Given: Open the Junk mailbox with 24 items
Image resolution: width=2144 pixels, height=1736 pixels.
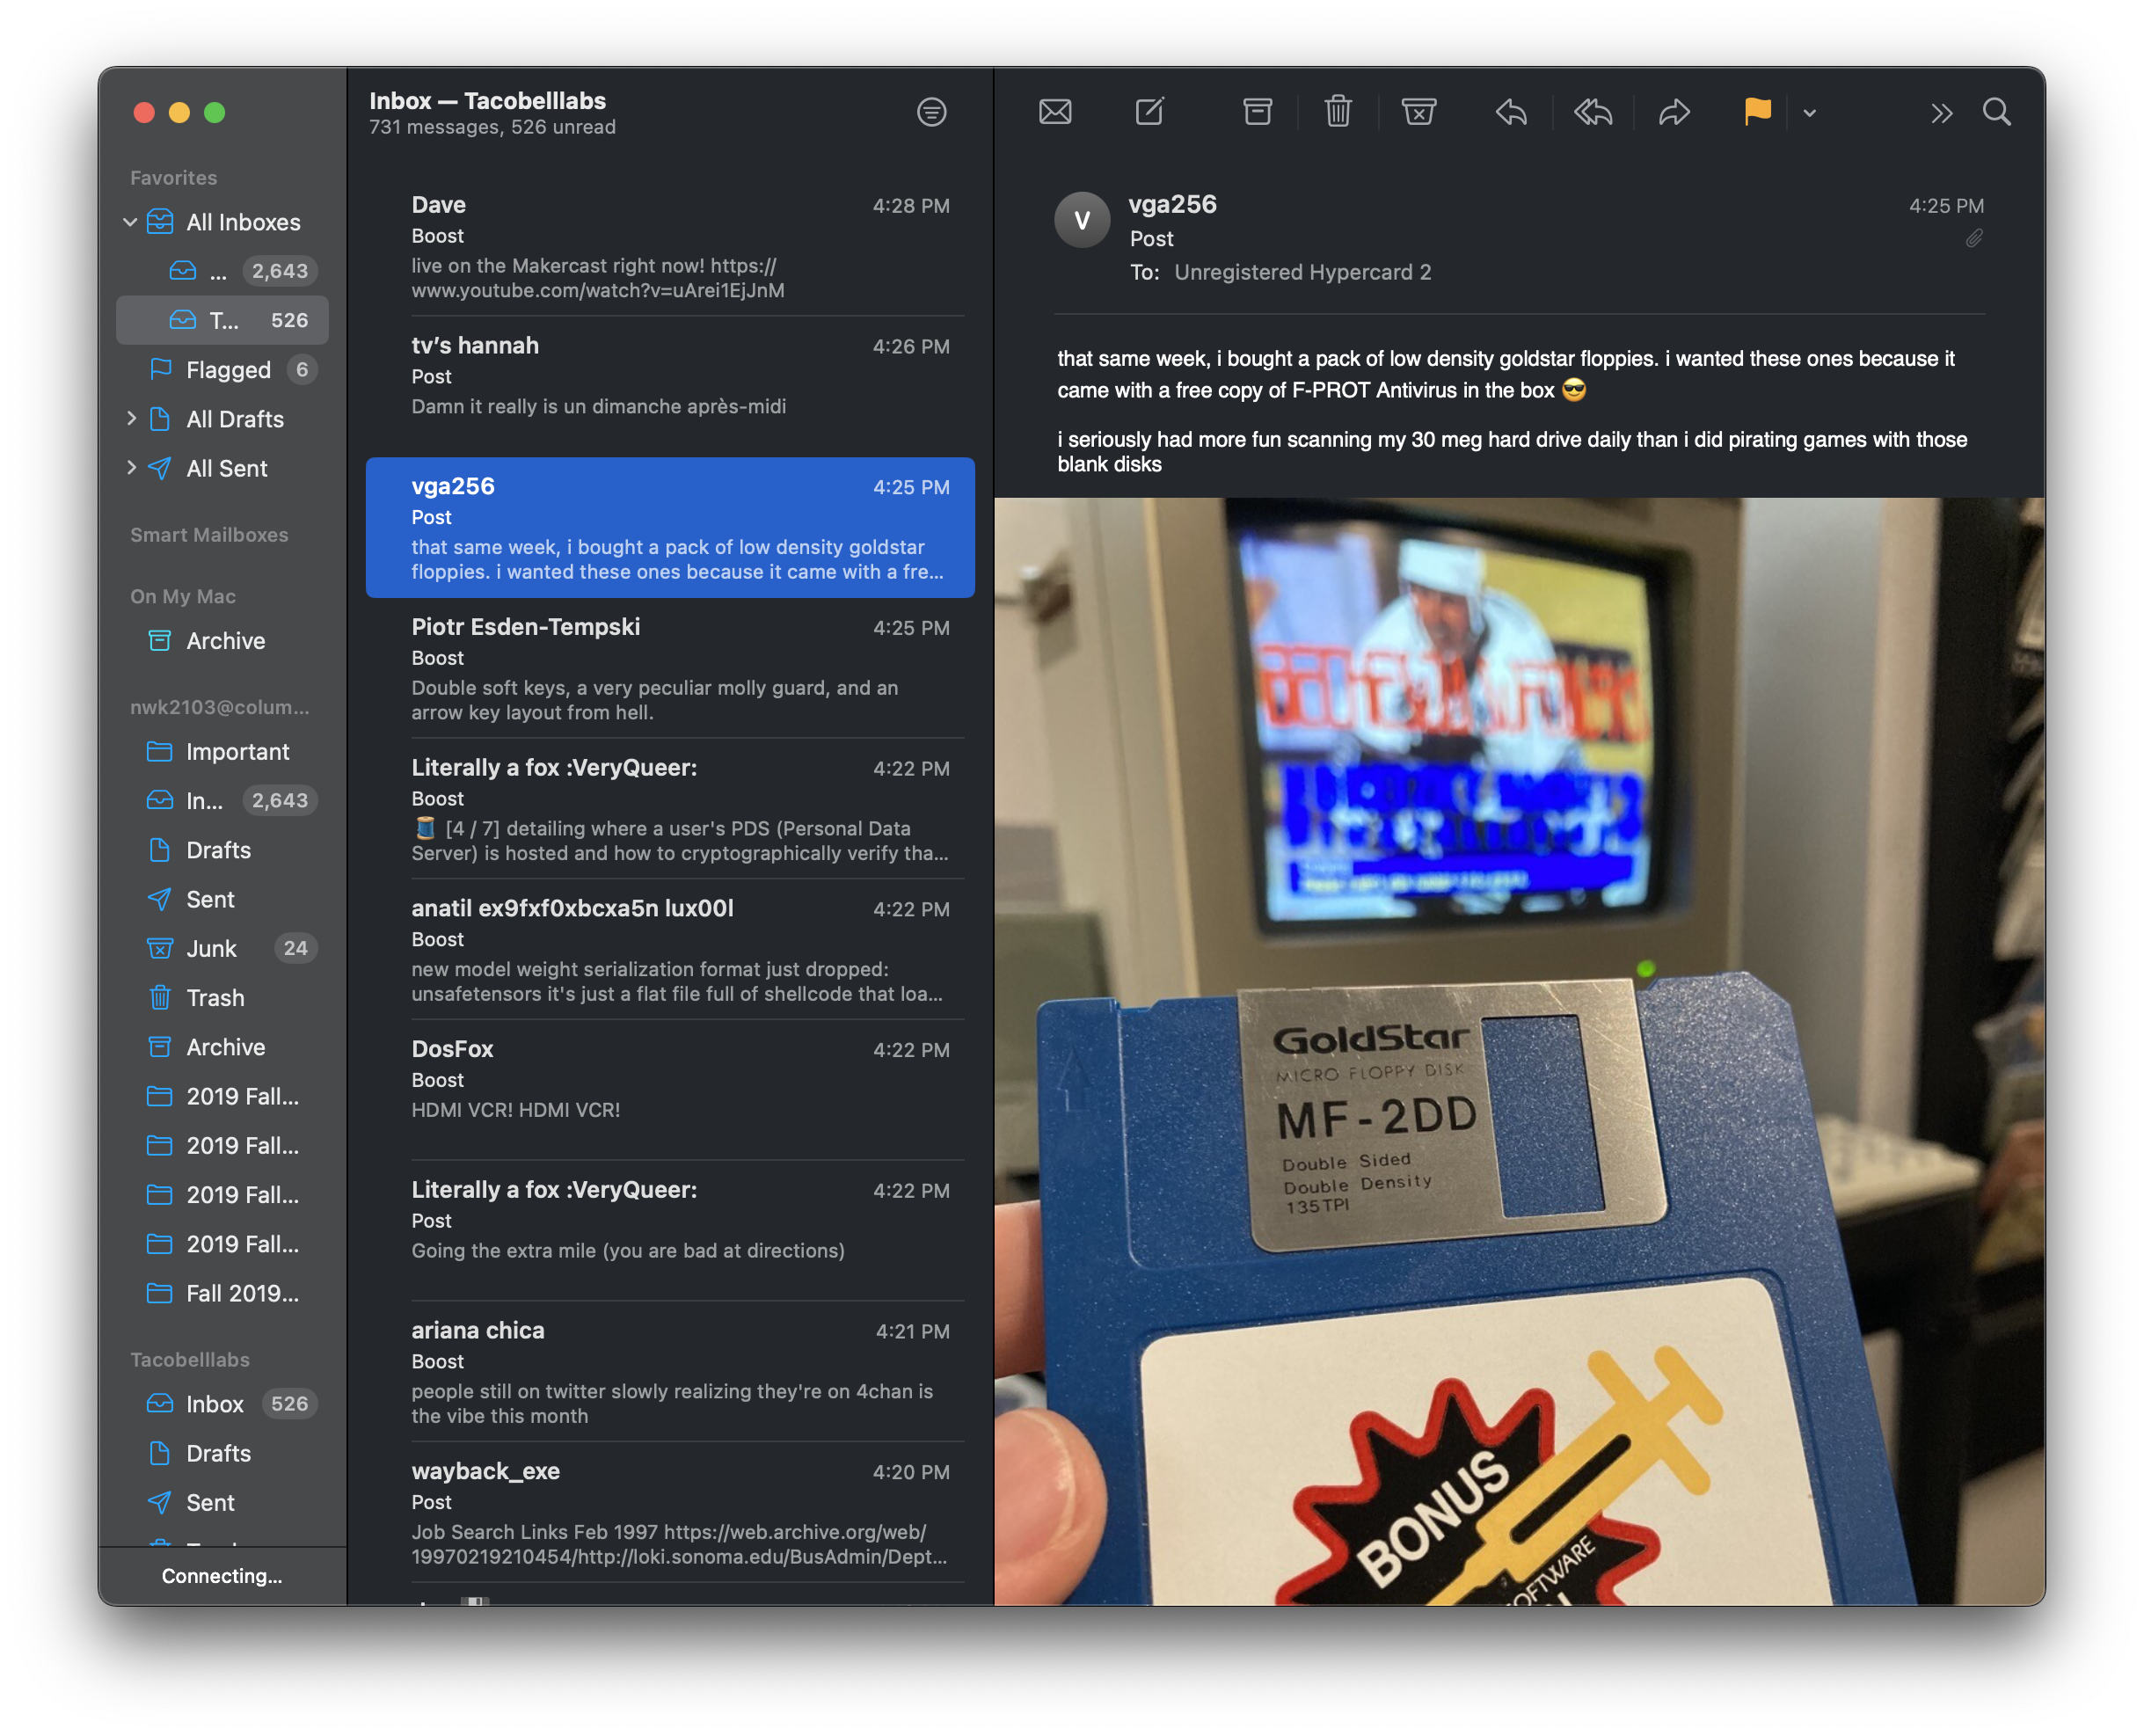Looking at the screenshot, I should tap(212, 948).
